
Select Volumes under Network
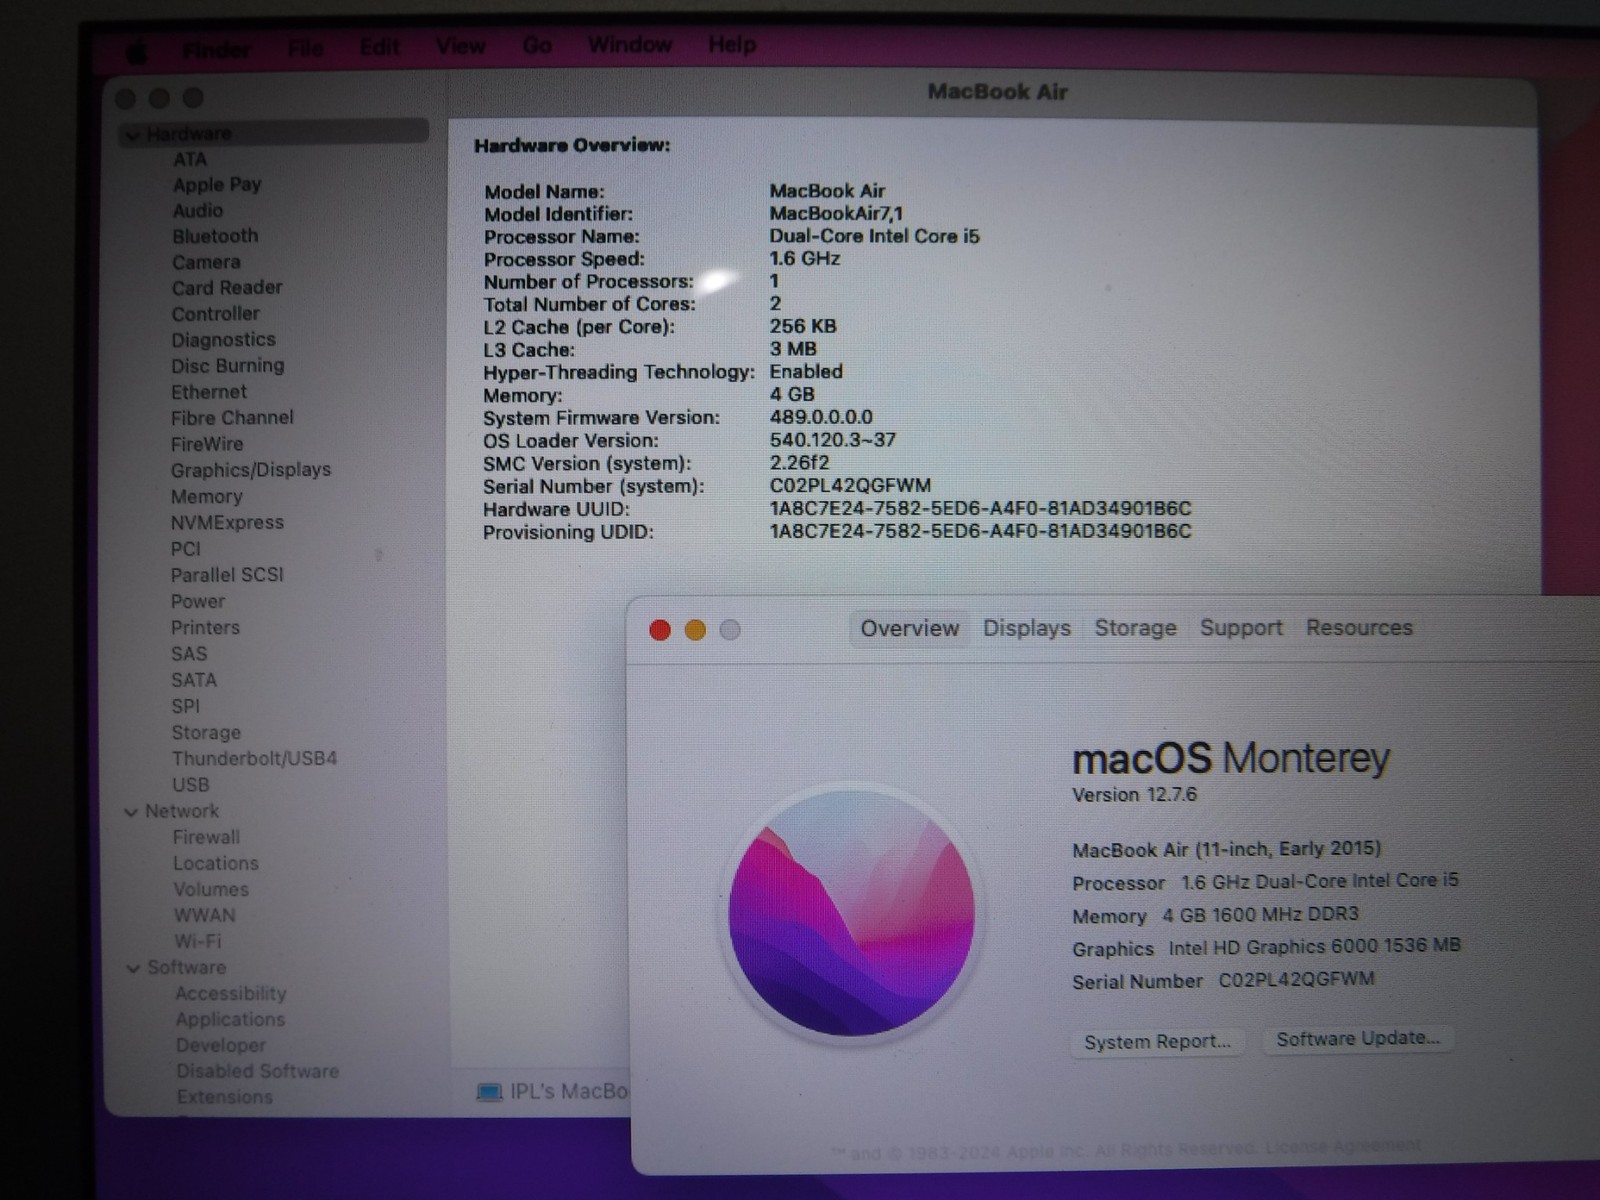211,890
